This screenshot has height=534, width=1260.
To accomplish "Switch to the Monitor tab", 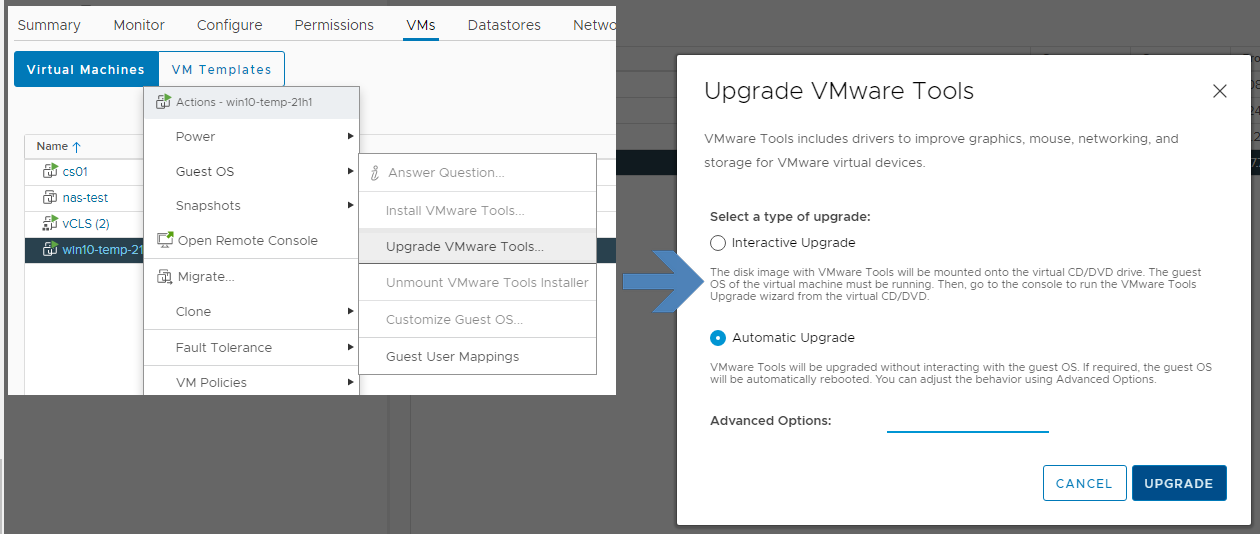I will [139, 25].
